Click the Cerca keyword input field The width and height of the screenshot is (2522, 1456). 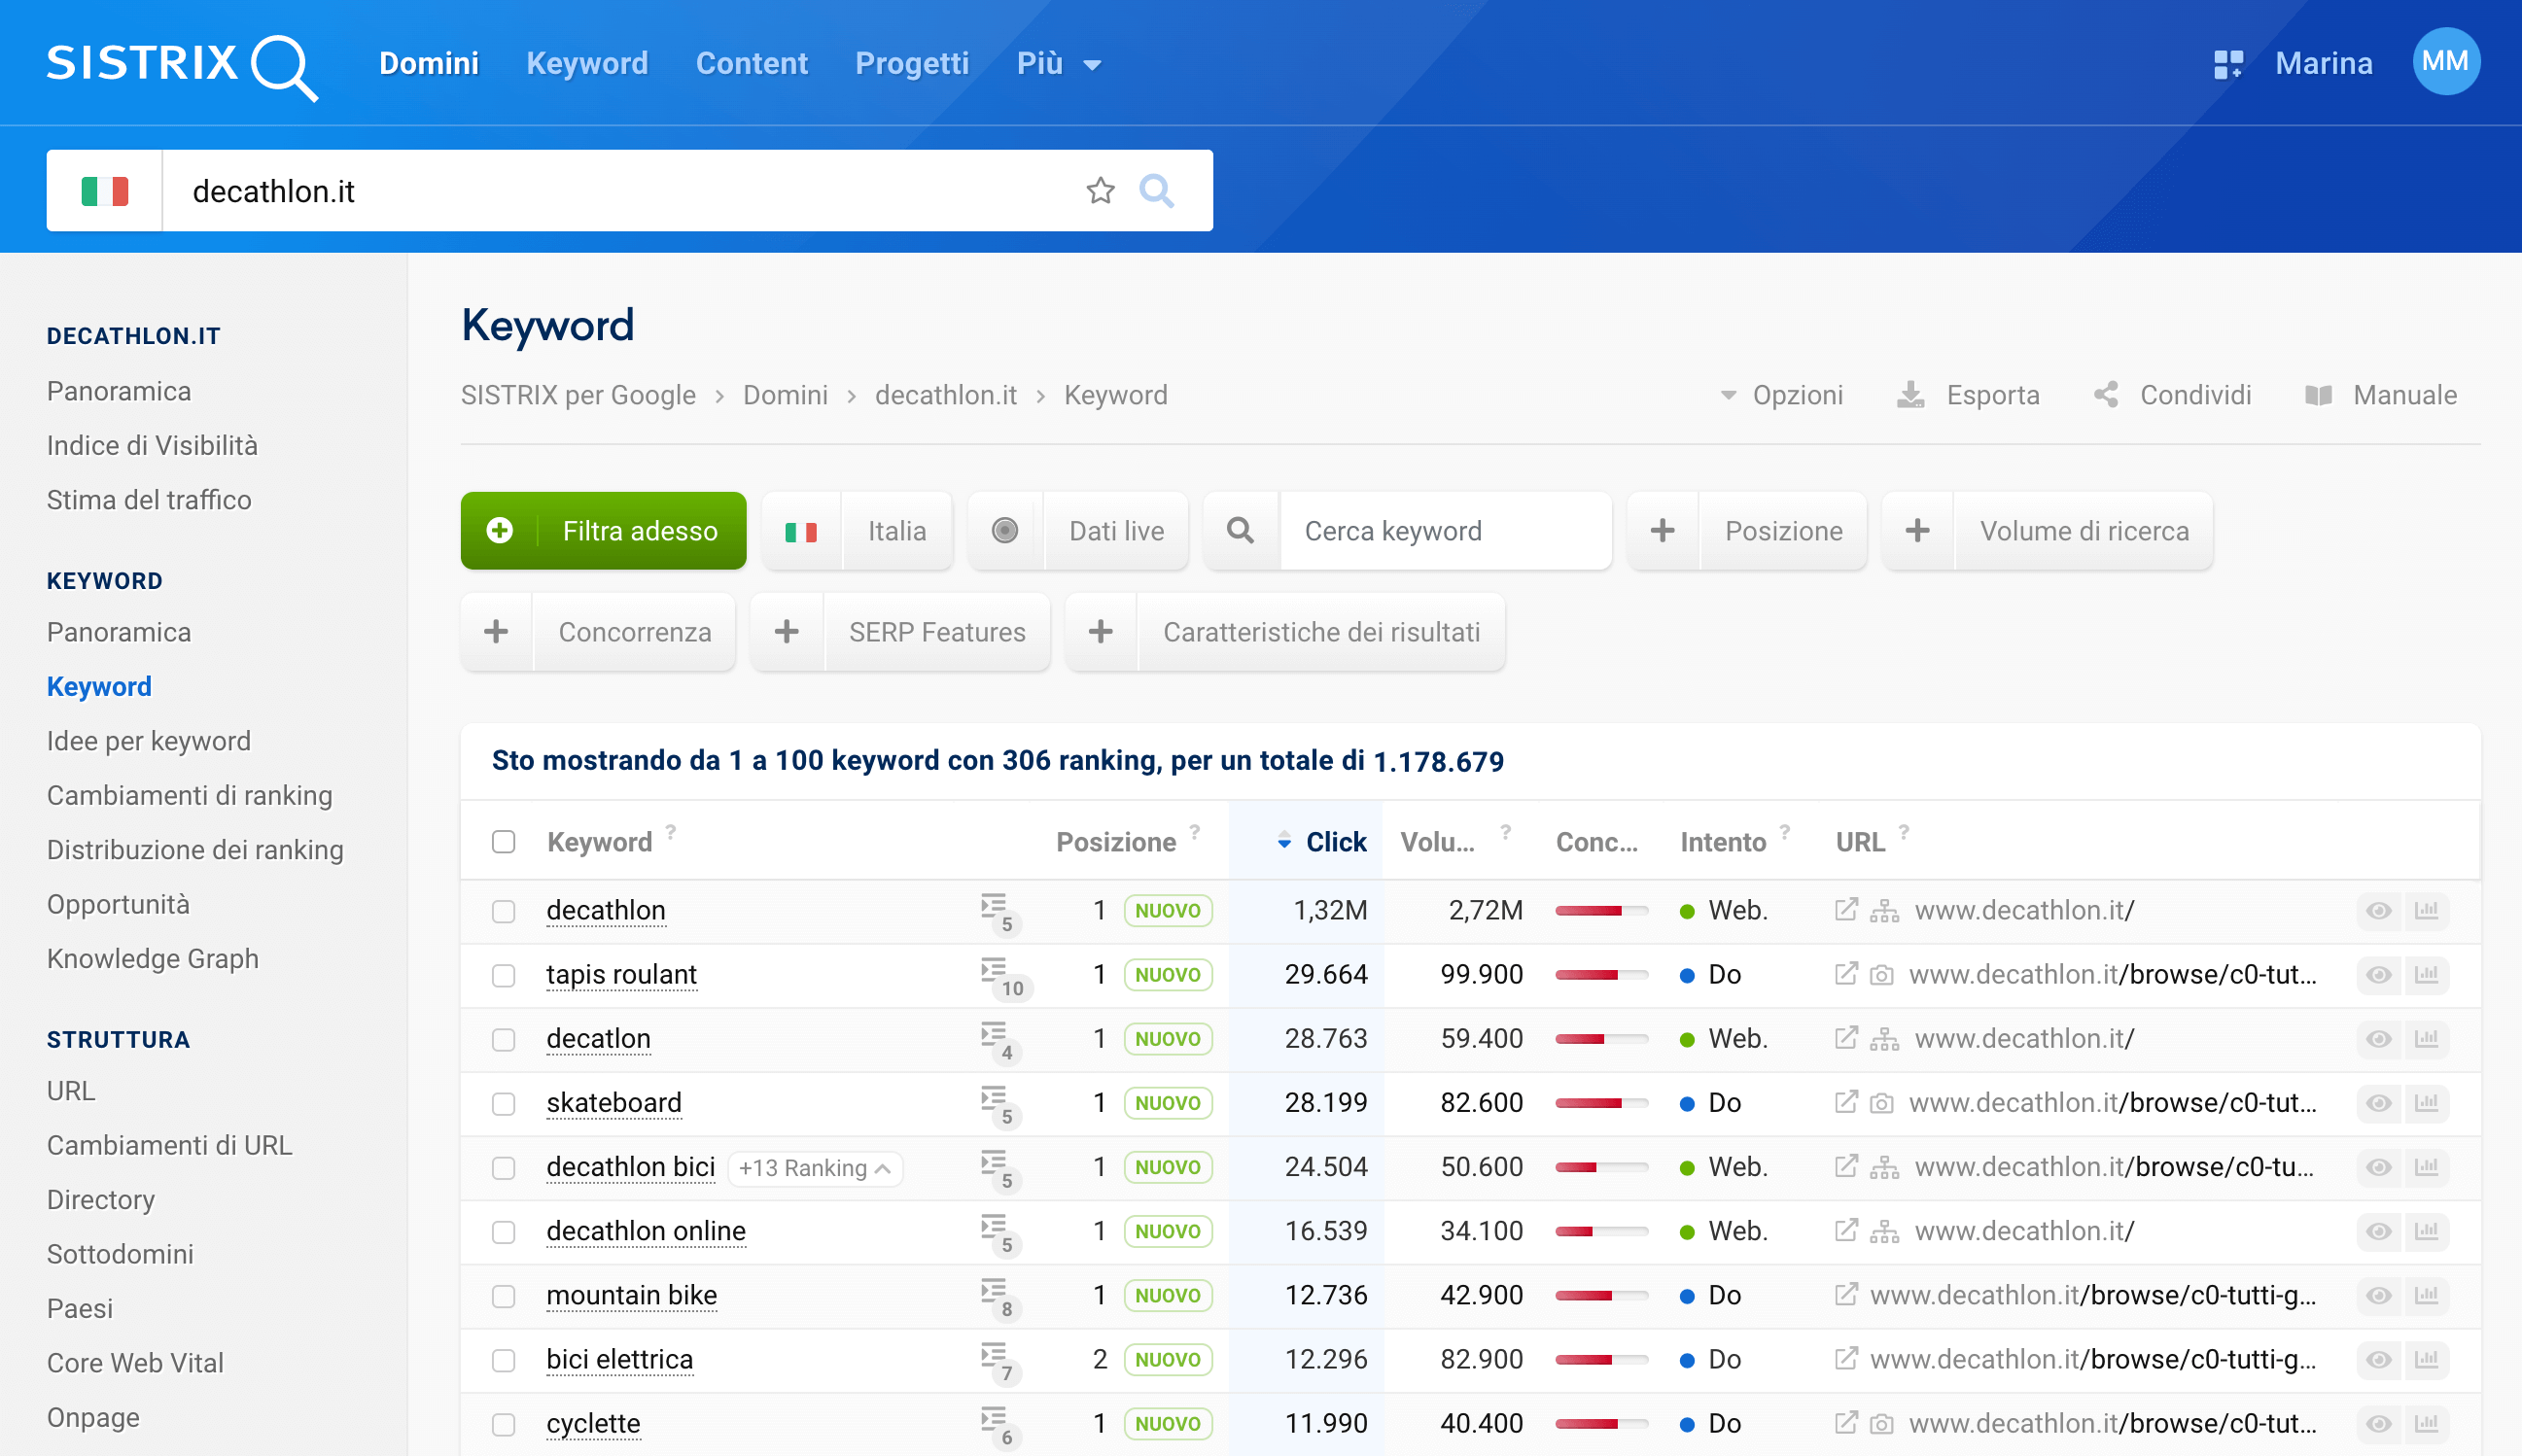[x=1445, y=530]
